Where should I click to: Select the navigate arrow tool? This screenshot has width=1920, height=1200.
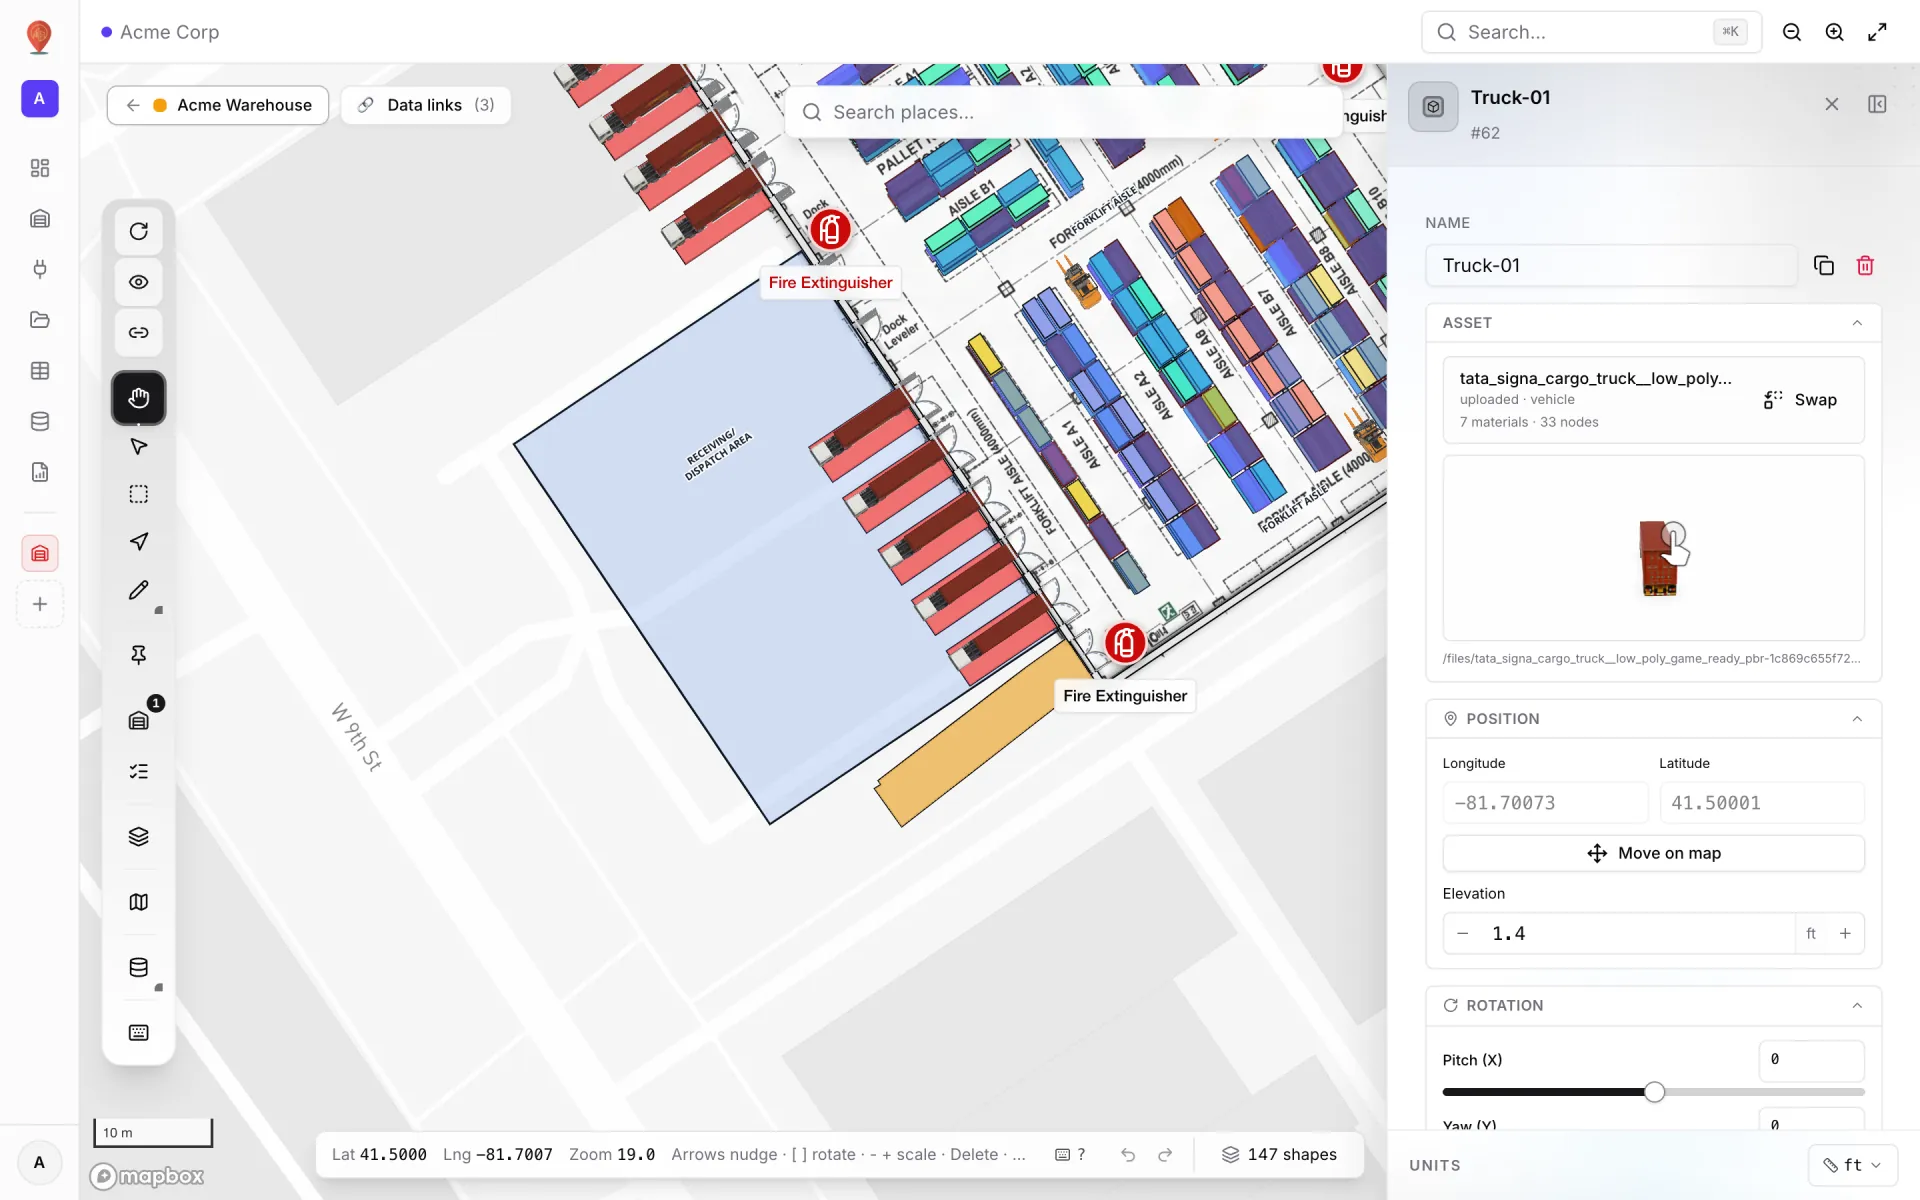139,542
